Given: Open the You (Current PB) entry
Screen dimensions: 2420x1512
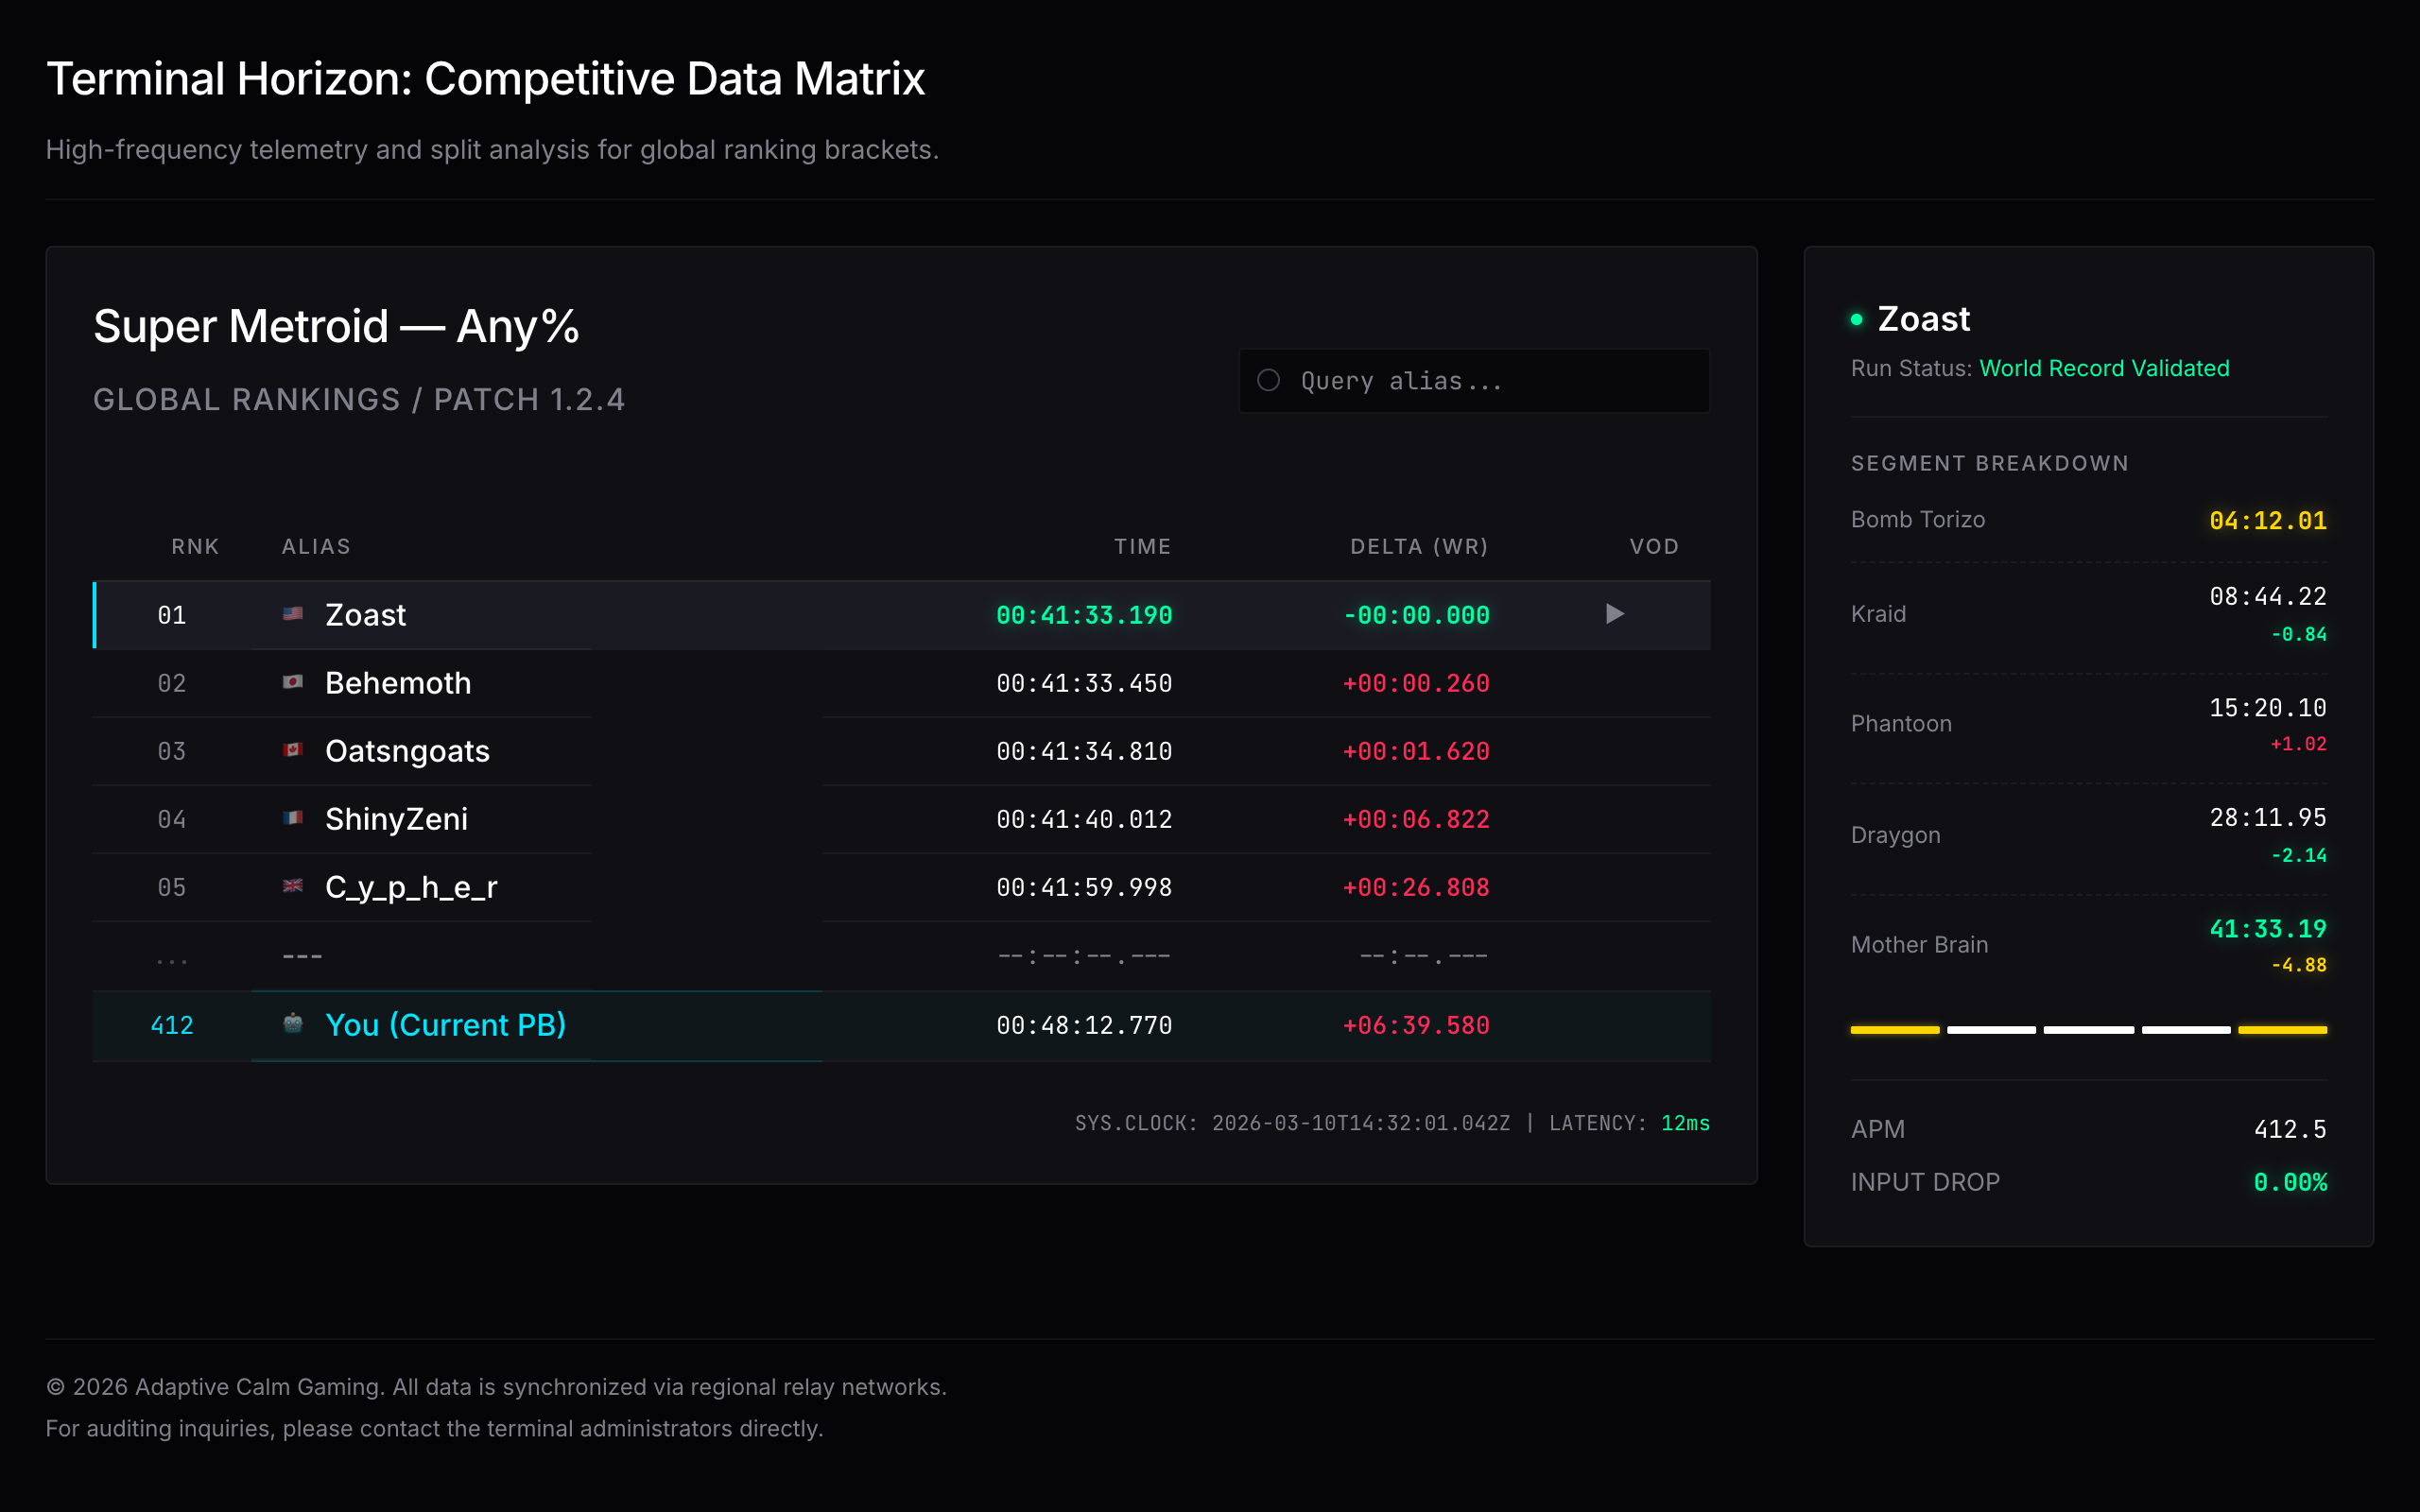Looking at the screenshot, I should 445,1025.
